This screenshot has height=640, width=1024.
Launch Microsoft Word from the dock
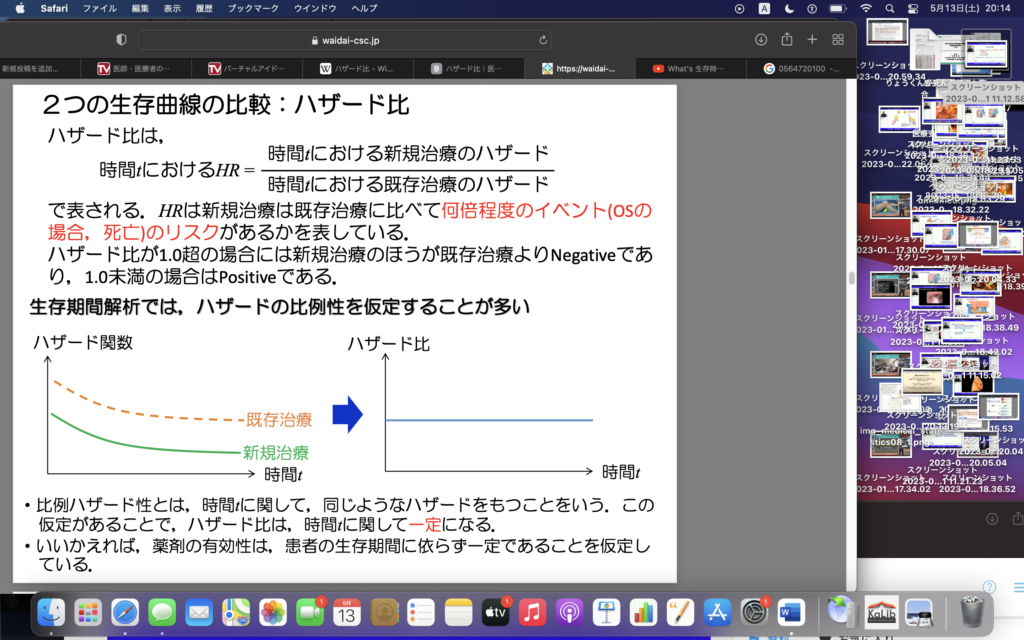(790, 611)
